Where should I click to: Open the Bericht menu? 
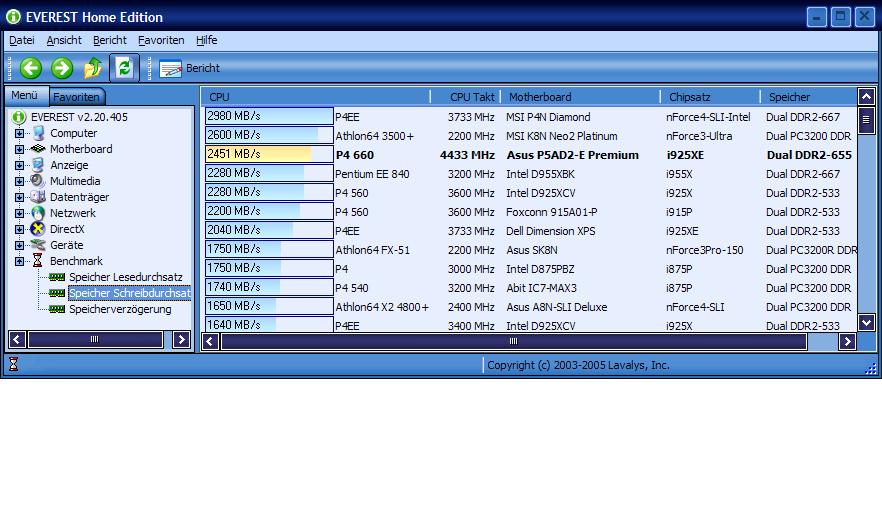pos(110,40)
